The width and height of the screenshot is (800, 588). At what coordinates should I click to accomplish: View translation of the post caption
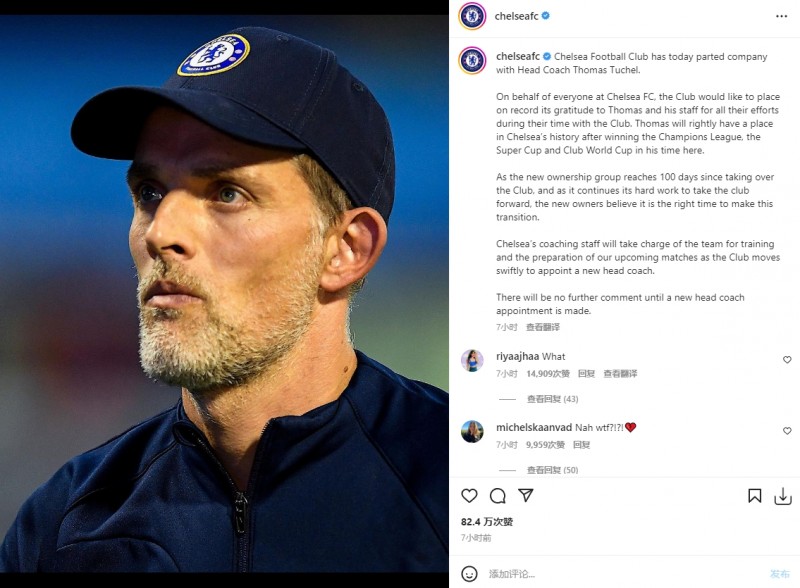(x=543, y=327)
